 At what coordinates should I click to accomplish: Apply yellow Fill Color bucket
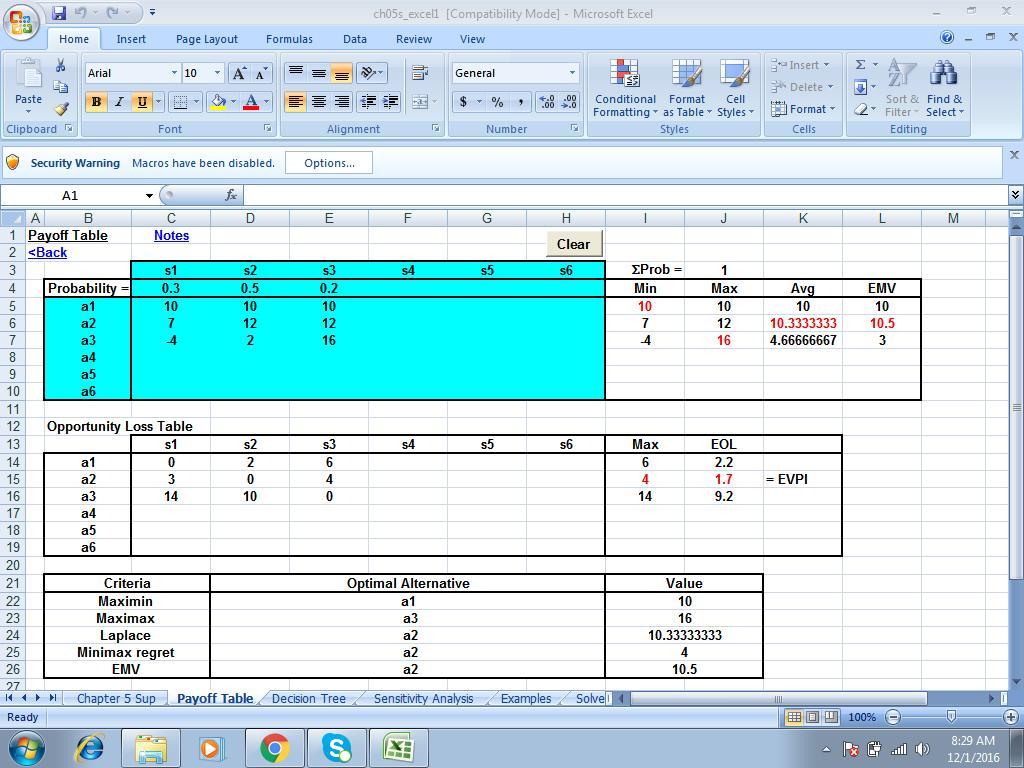tap(218, 102)
